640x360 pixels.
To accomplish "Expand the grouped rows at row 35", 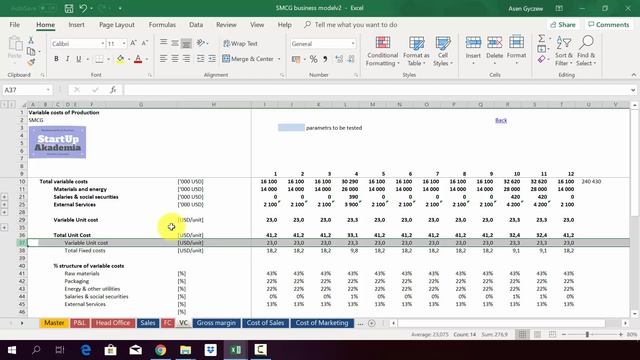I will coord(4,227).
